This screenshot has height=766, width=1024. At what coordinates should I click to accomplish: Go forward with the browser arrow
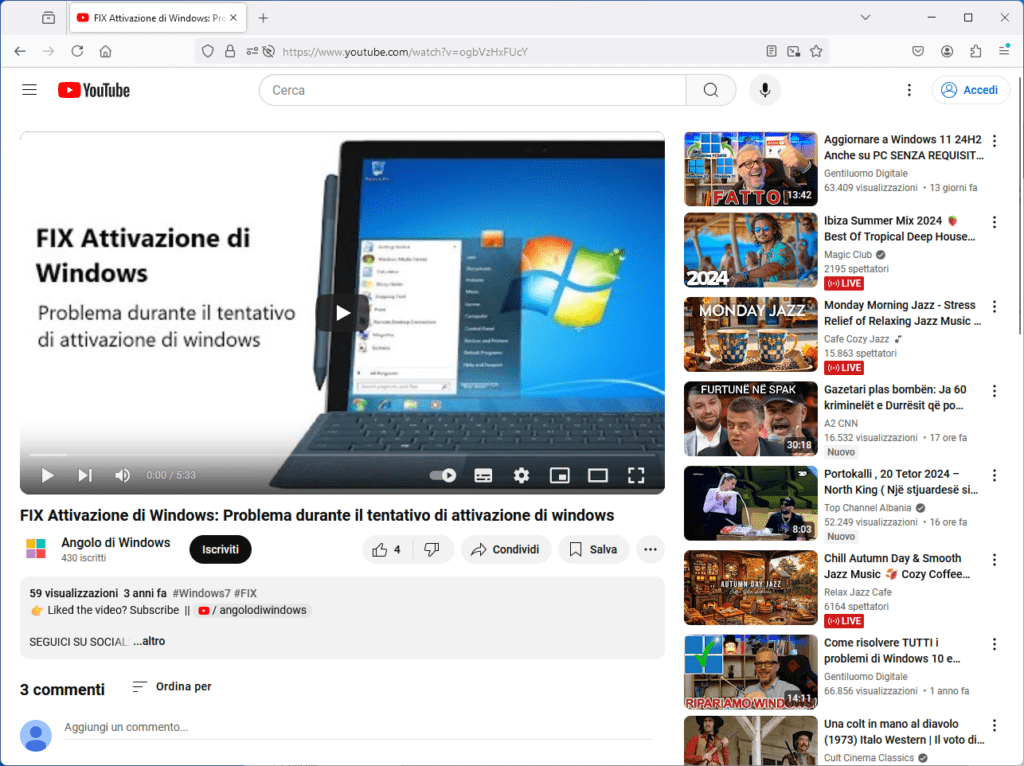pyautogui.click(x=48, y=51)
